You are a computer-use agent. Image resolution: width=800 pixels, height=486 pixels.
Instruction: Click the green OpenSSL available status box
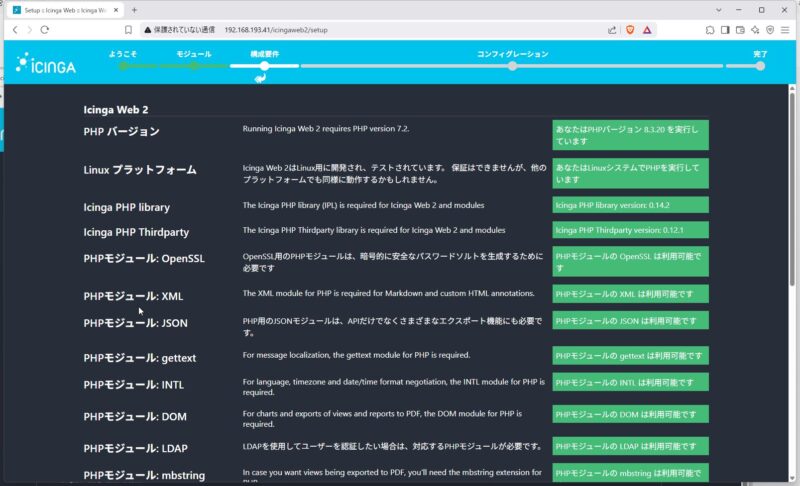[630, 262]
